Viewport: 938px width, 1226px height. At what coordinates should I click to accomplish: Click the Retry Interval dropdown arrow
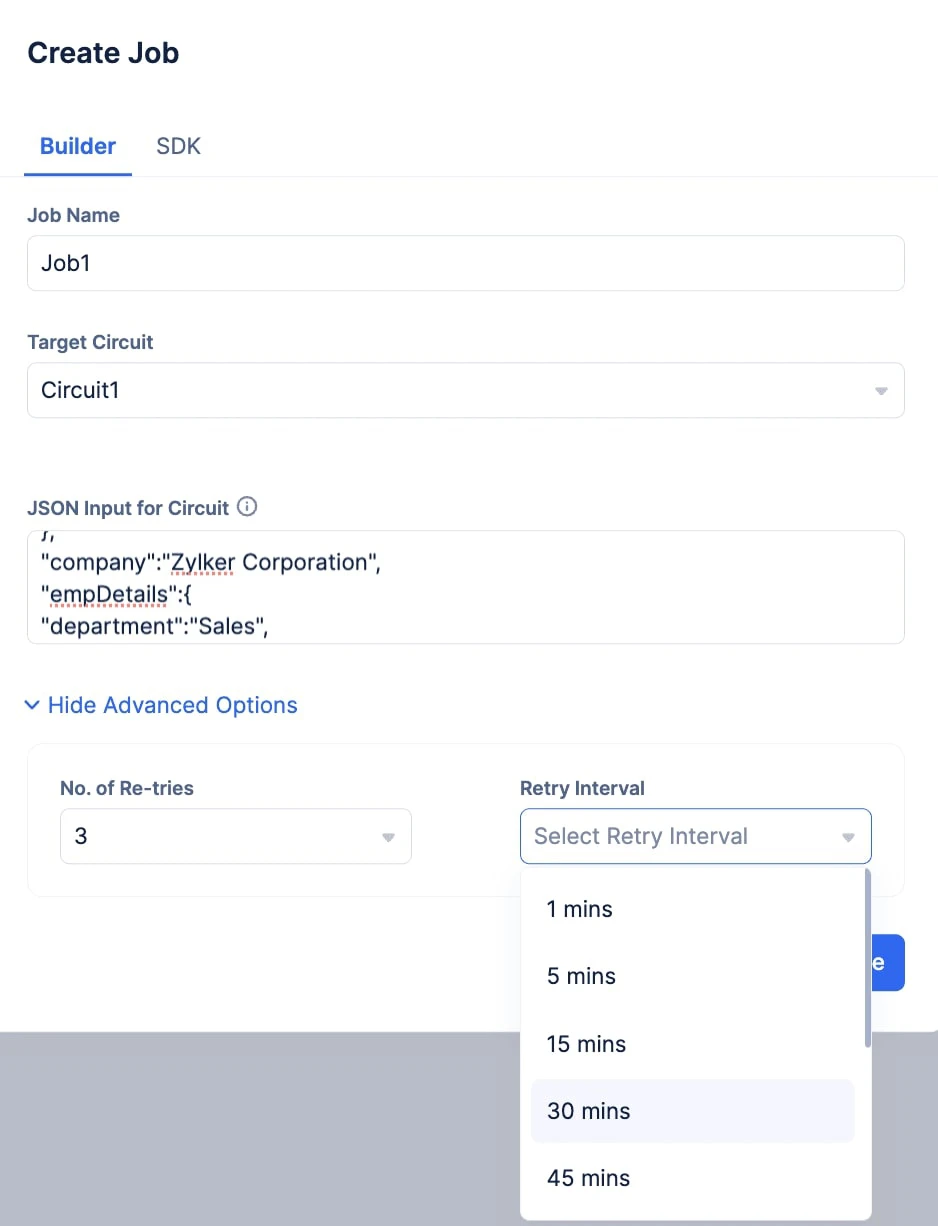(x=848, y=837)
